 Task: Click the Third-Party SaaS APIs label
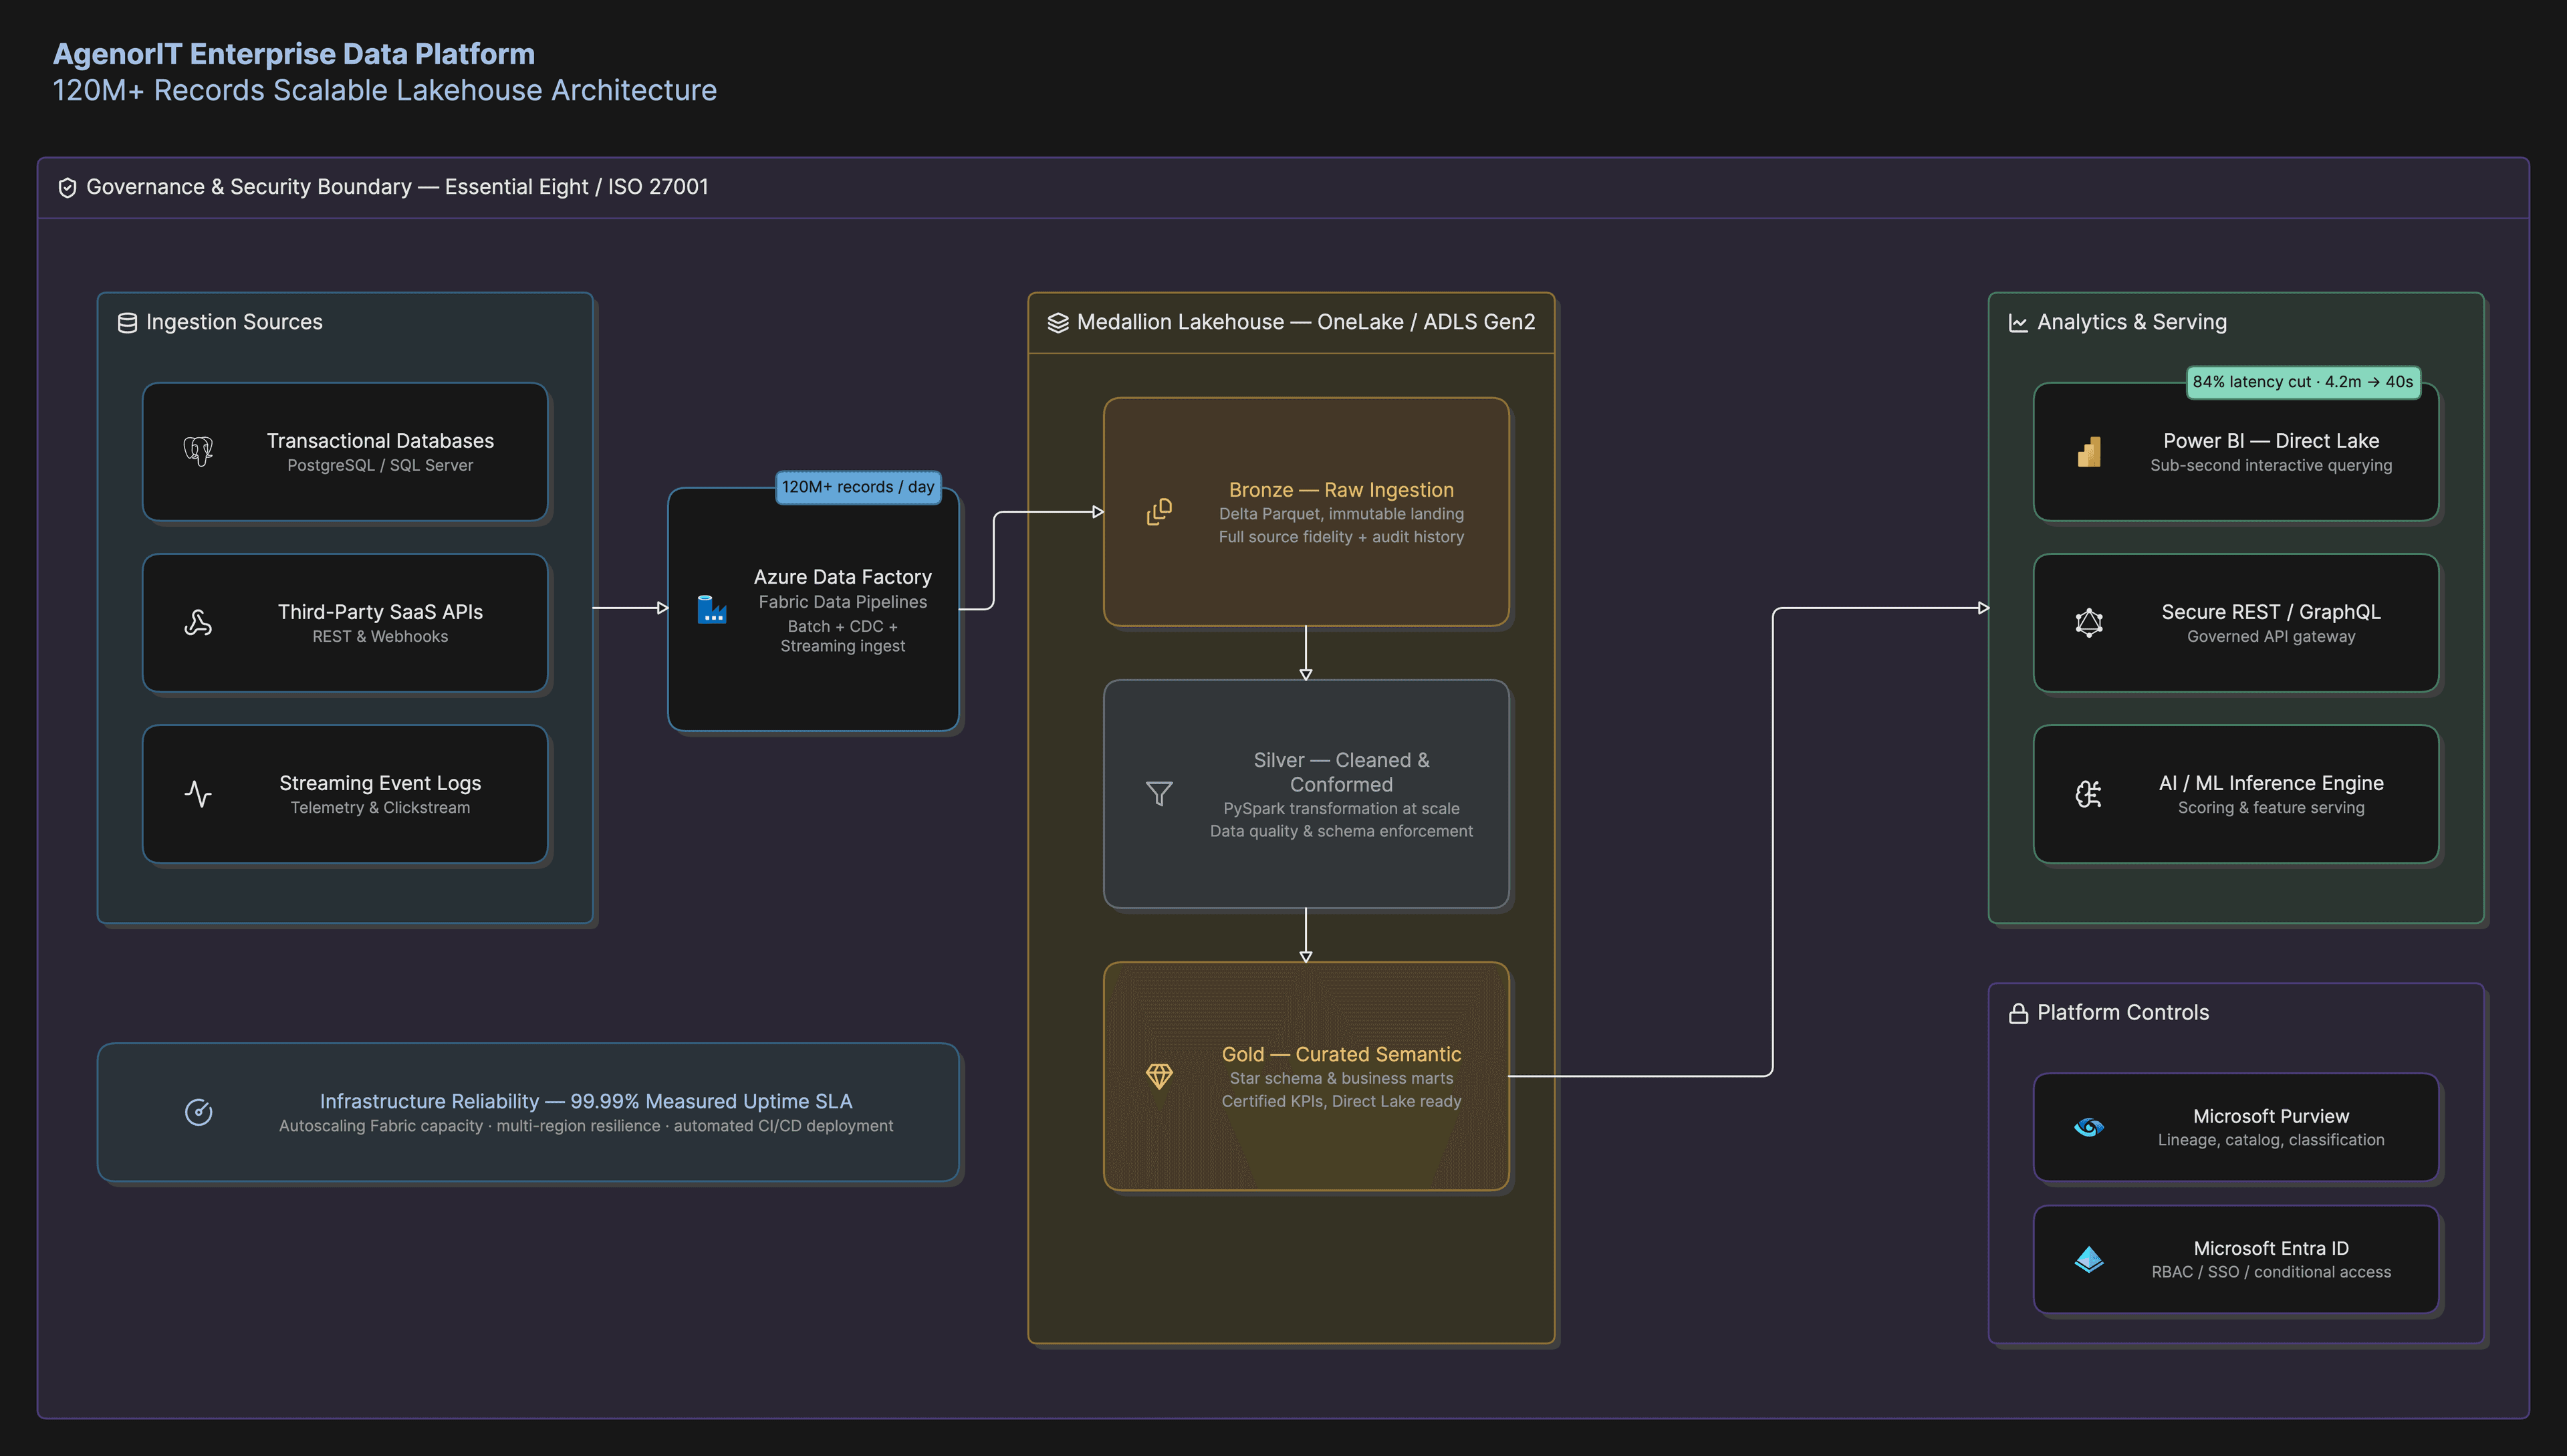(380, 612)
